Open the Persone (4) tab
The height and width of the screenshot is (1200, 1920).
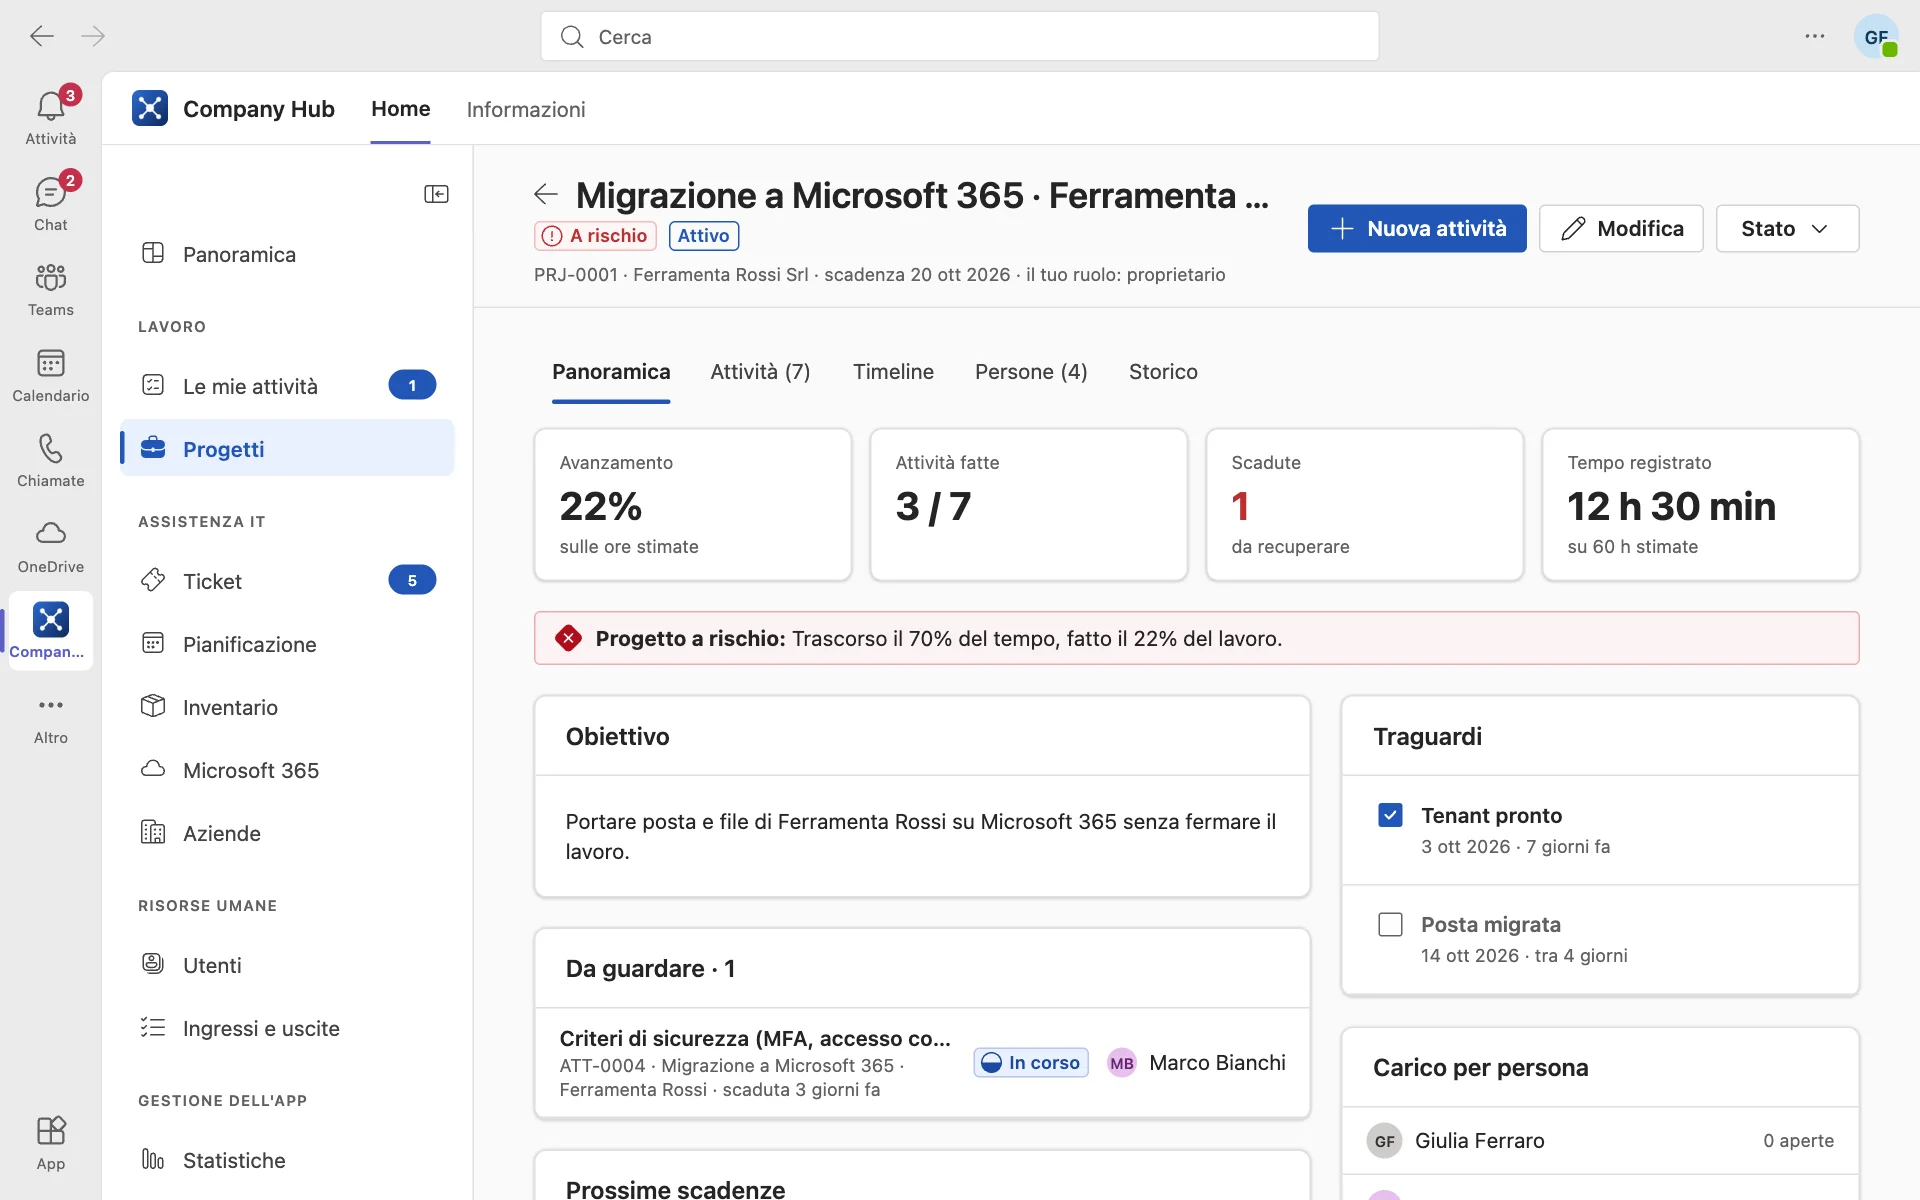(x=1031, y=372)
